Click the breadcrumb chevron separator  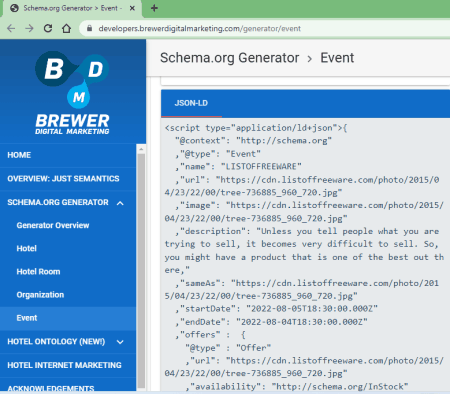pyautogui.click(x=310, y=59)
